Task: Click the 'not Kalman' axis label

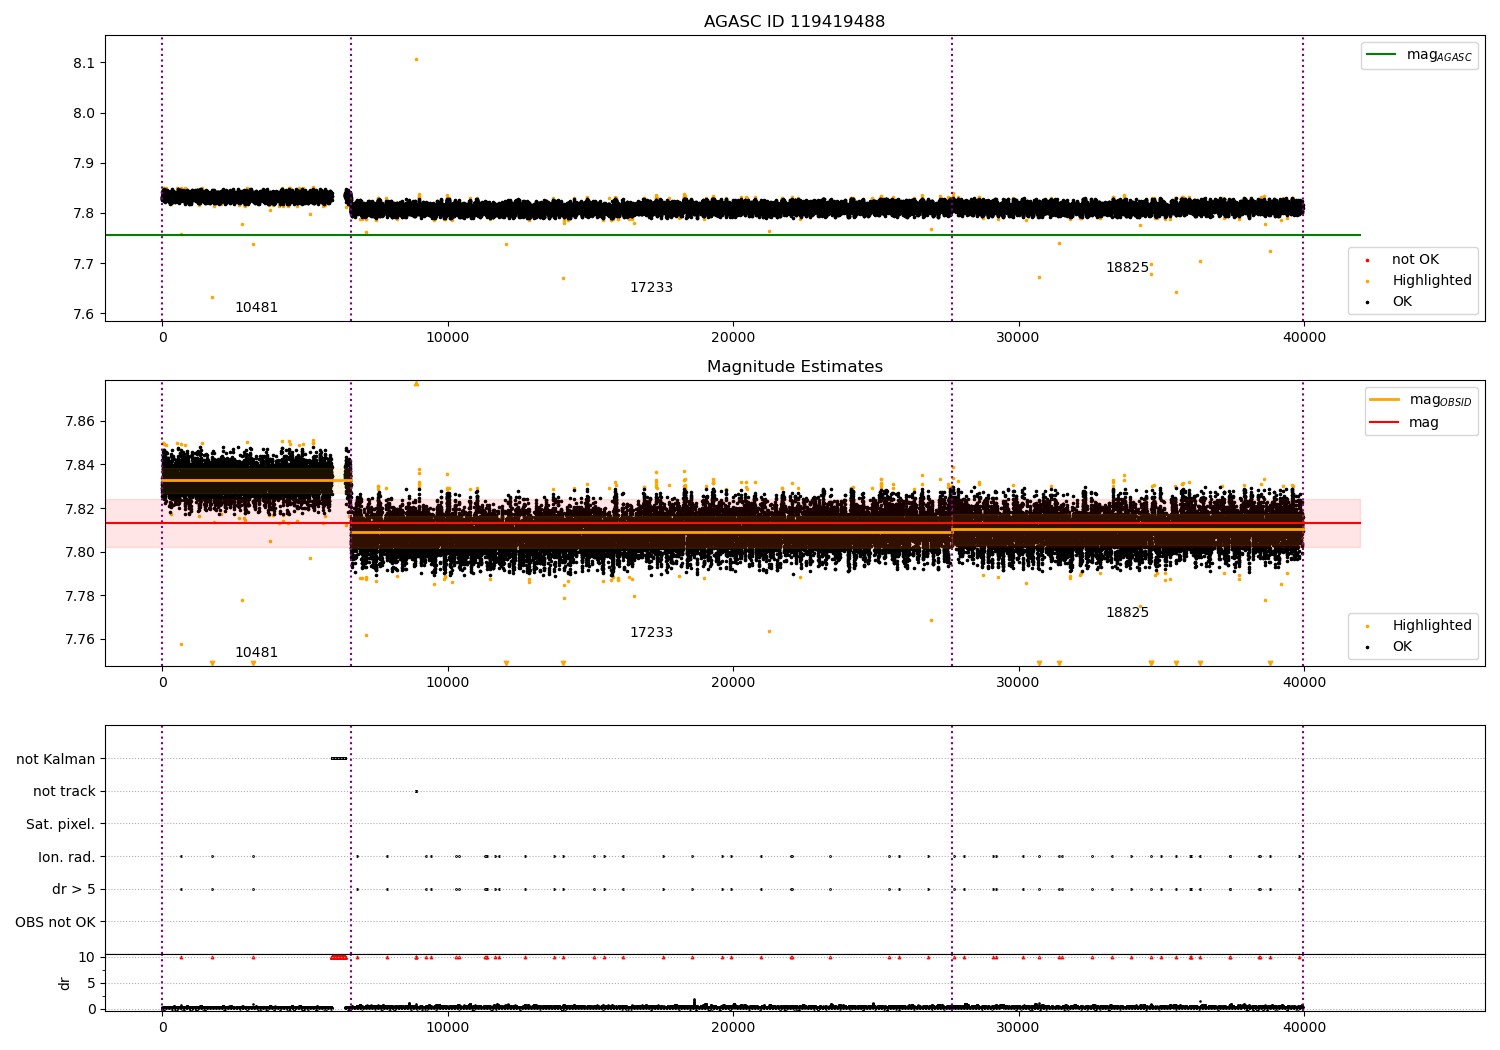Action: pos(55,759)
